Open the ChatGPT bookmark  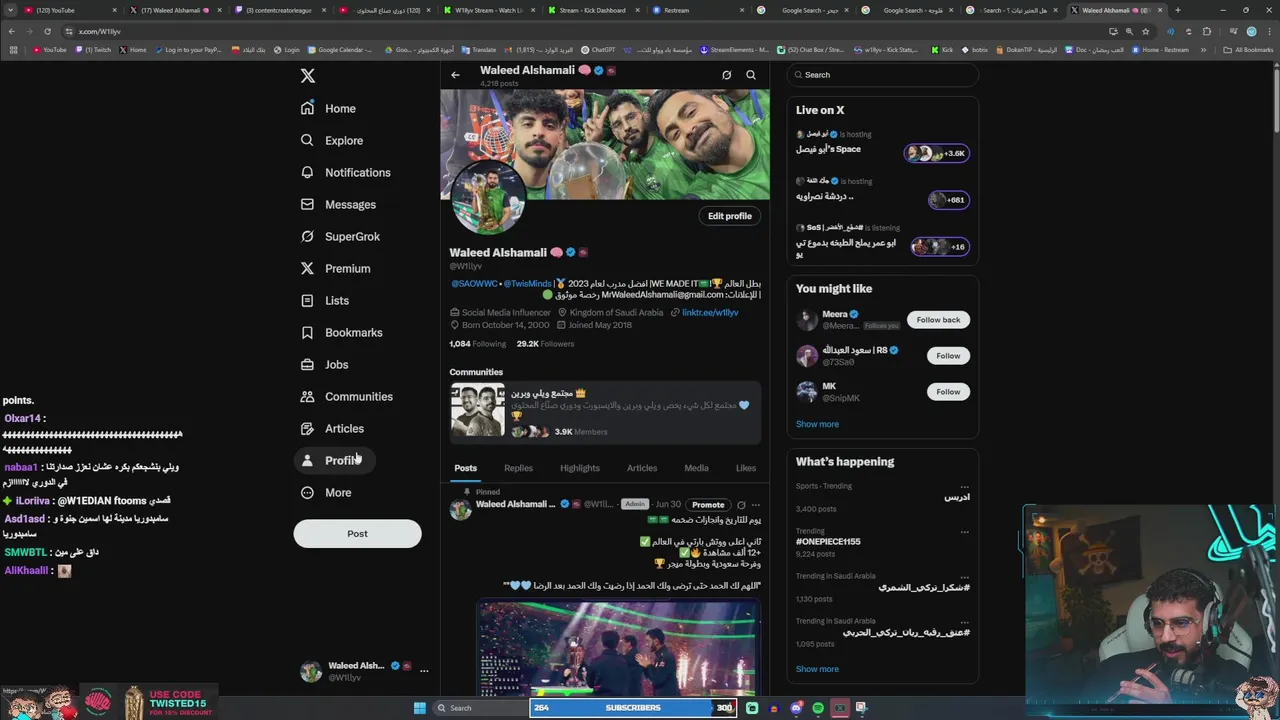pyautogui.click(x=599, y=49)
